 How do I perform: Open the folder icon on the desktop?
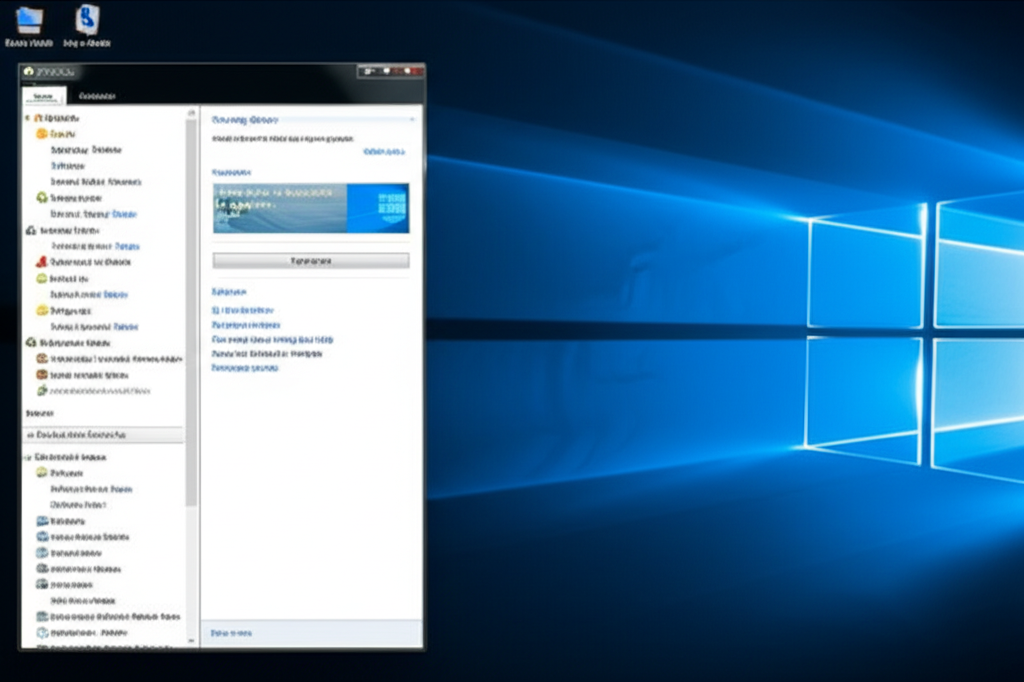point(29,20)
